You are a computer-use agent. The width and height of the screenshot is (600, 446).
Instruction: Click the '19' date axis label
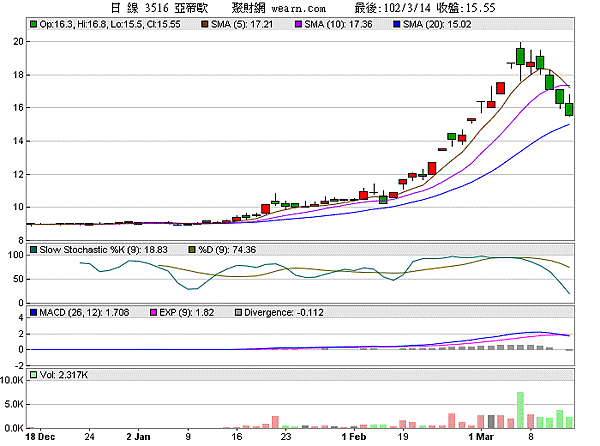coord(403,437)
